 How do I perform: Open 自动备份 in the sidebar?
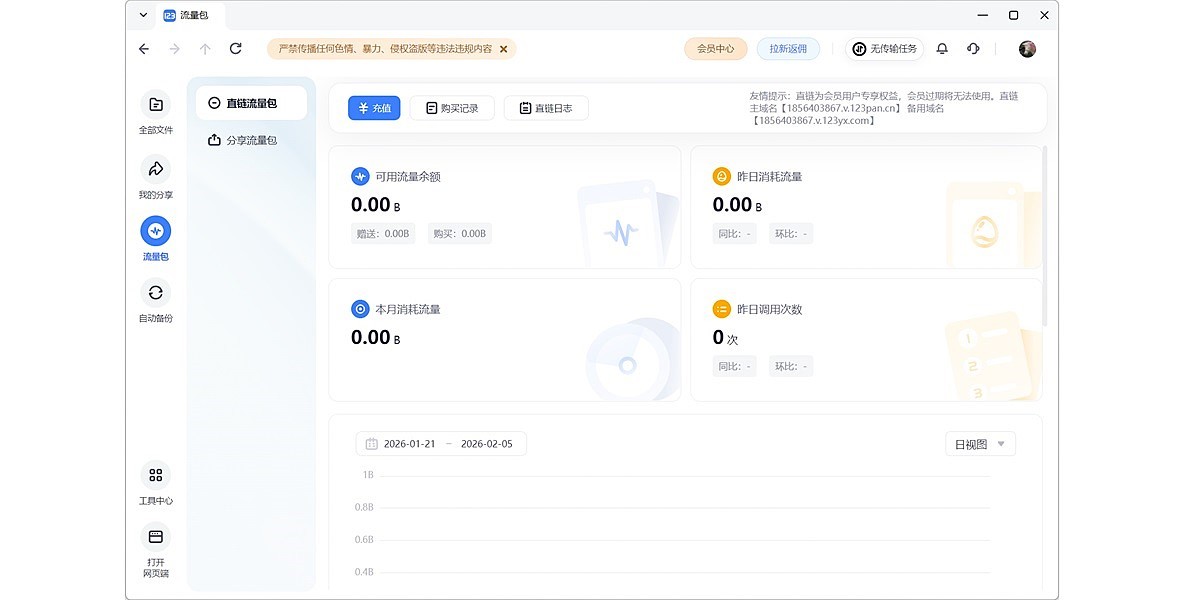[x=155, y=293]
